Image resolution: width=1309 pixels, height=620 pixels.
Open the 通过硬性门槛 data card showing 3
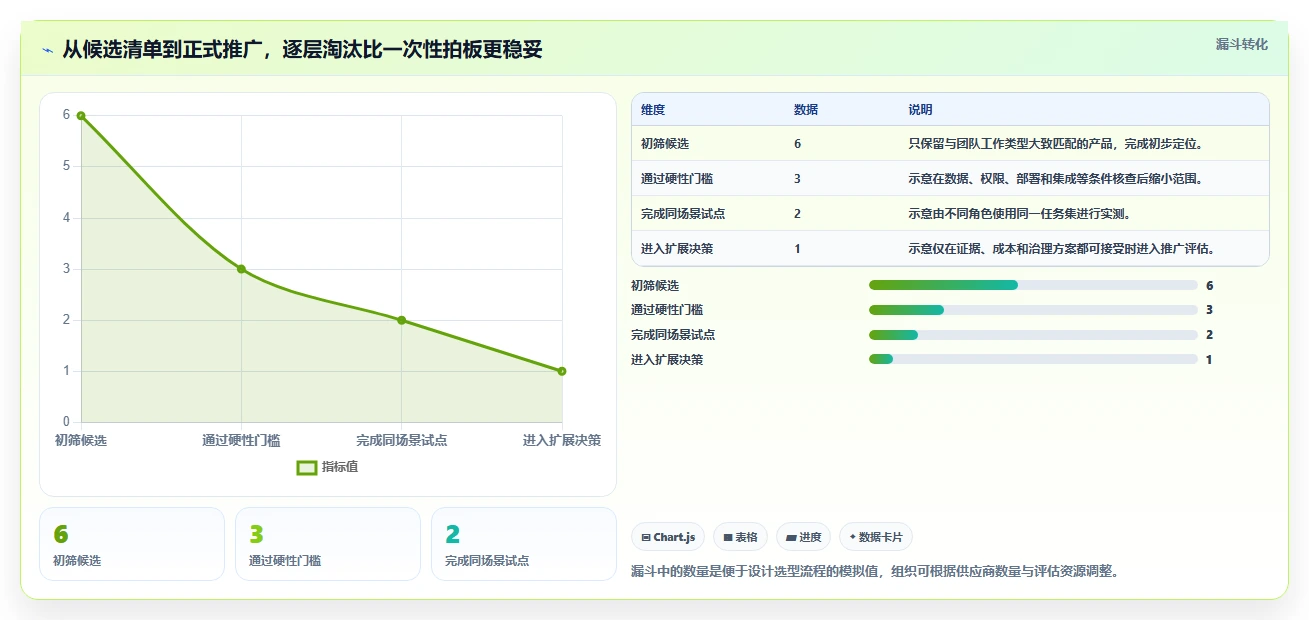click(x=328, y=544)
